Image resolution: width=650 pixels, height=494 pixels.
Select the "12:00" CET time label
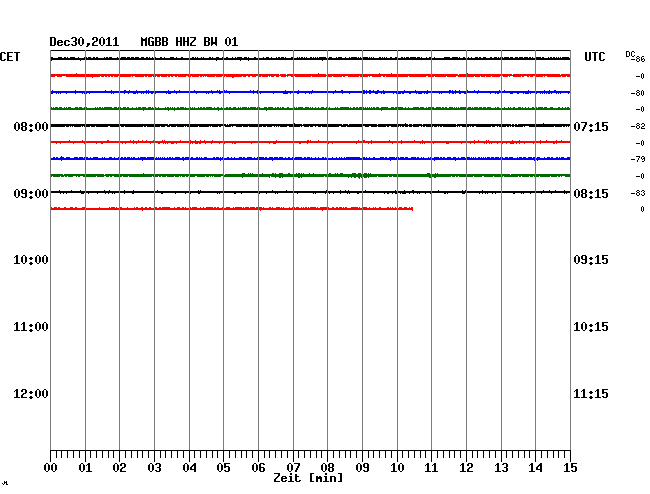(x=31, y=394)
